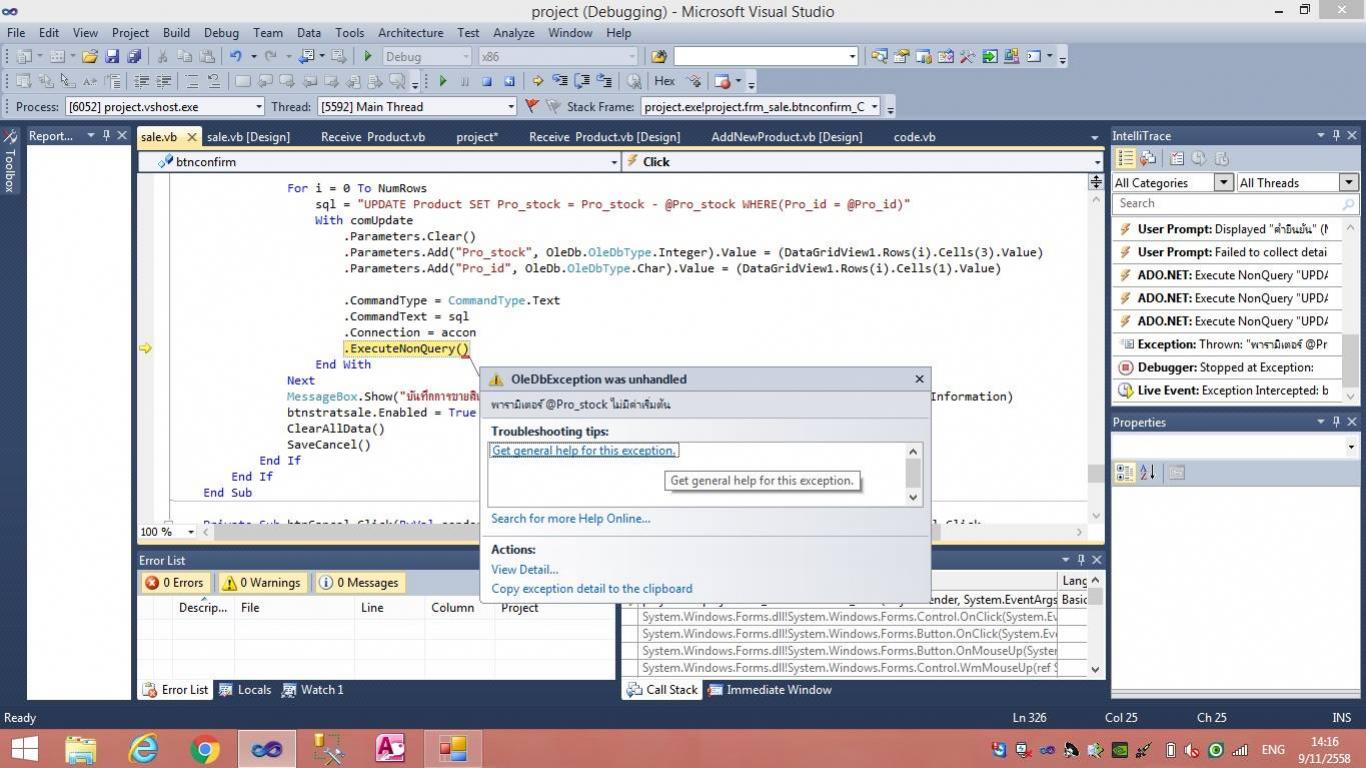Toggle Hex display in debug toolbar
Screen dimensions: 1366x768
[664, 82]
